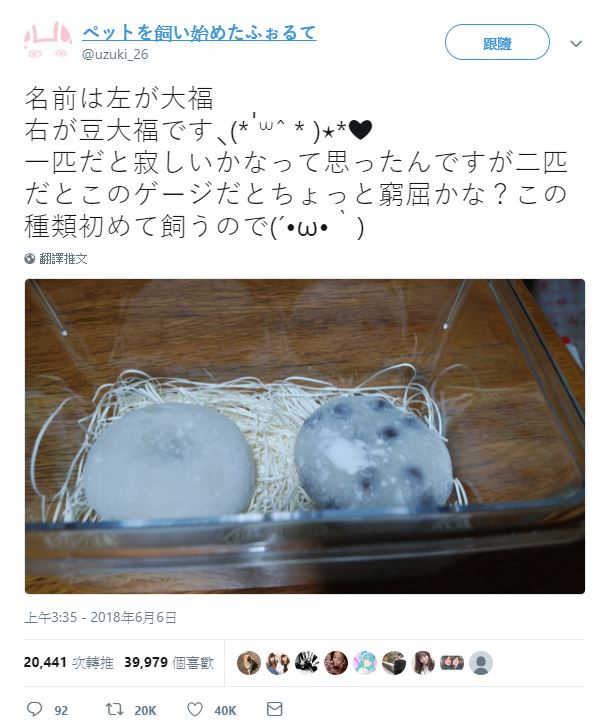Image resolution: width=611 pixels, height=725 pixels.
Task: Click the 翻譯推文 translate tweet link
Action: click(x=63, y=258)
